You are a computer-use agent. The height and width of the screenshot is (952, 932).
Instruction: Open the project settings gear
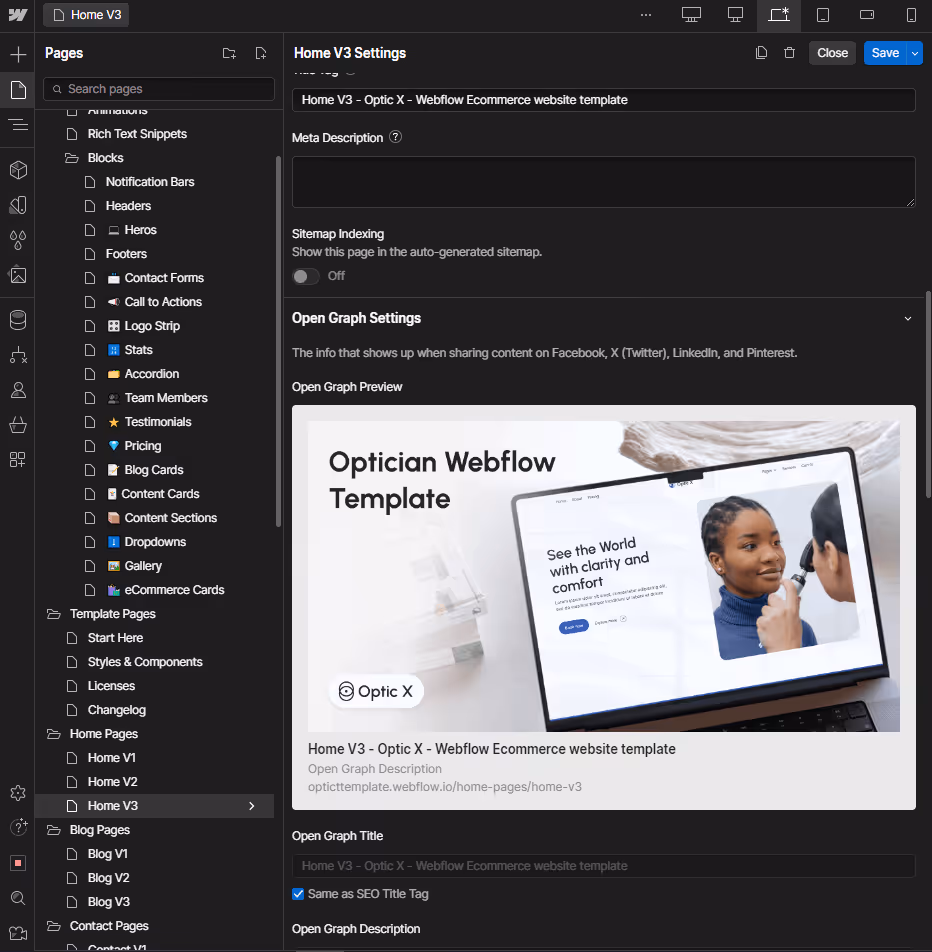click(x=17, y=792)
